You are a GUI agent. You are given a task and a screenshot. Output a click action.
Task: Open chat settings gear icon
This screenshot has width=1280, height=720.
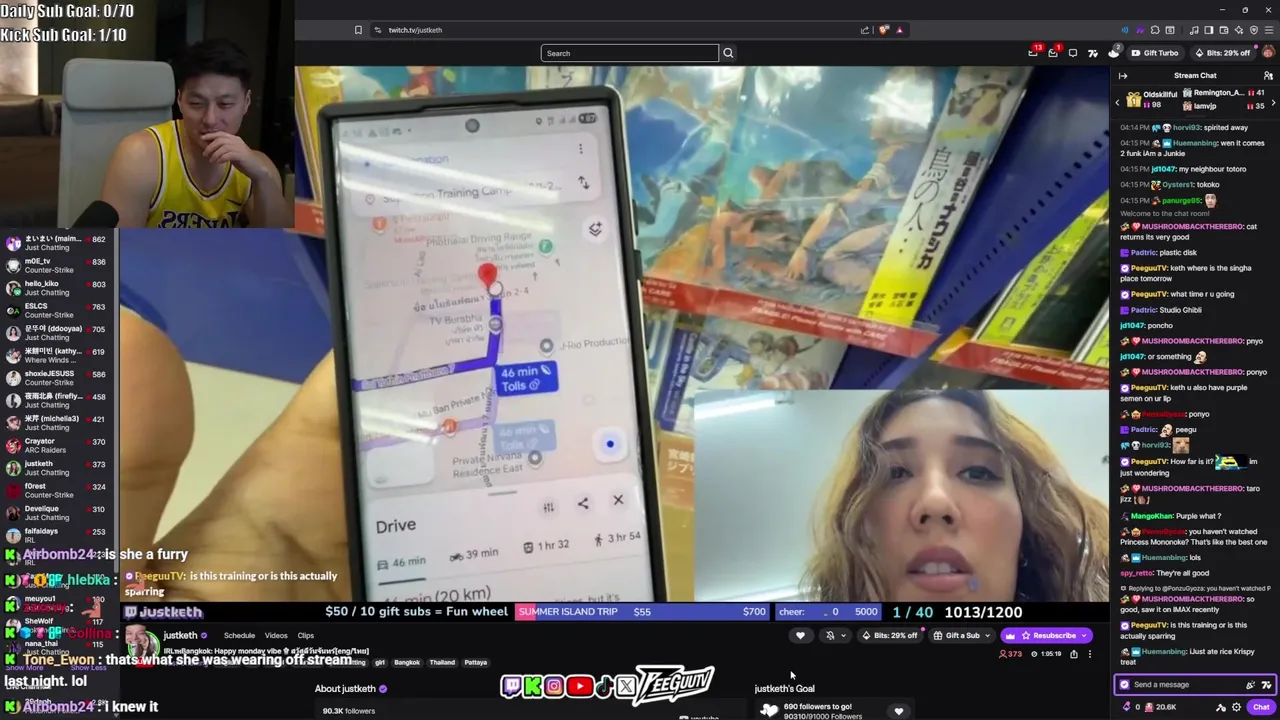point(1236,707)
